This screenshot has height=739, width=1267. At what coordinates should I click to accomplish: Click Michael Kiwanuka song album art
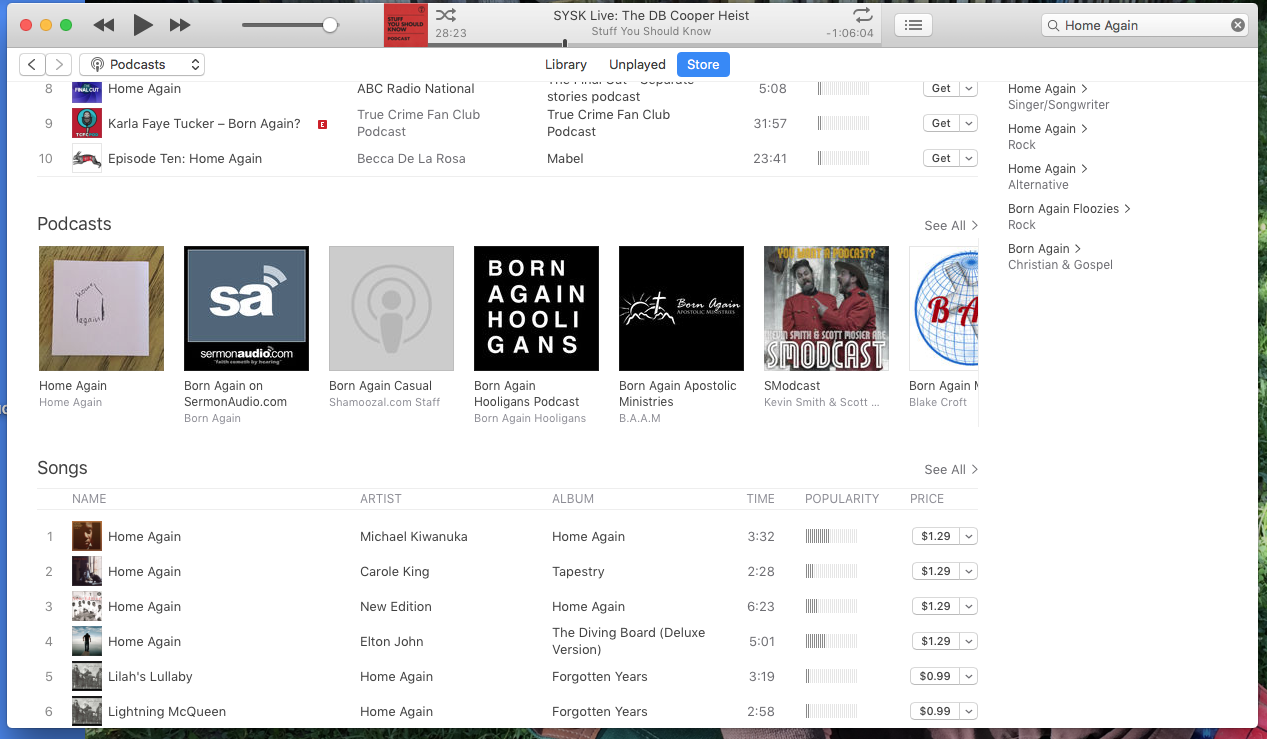coord(87,536)
